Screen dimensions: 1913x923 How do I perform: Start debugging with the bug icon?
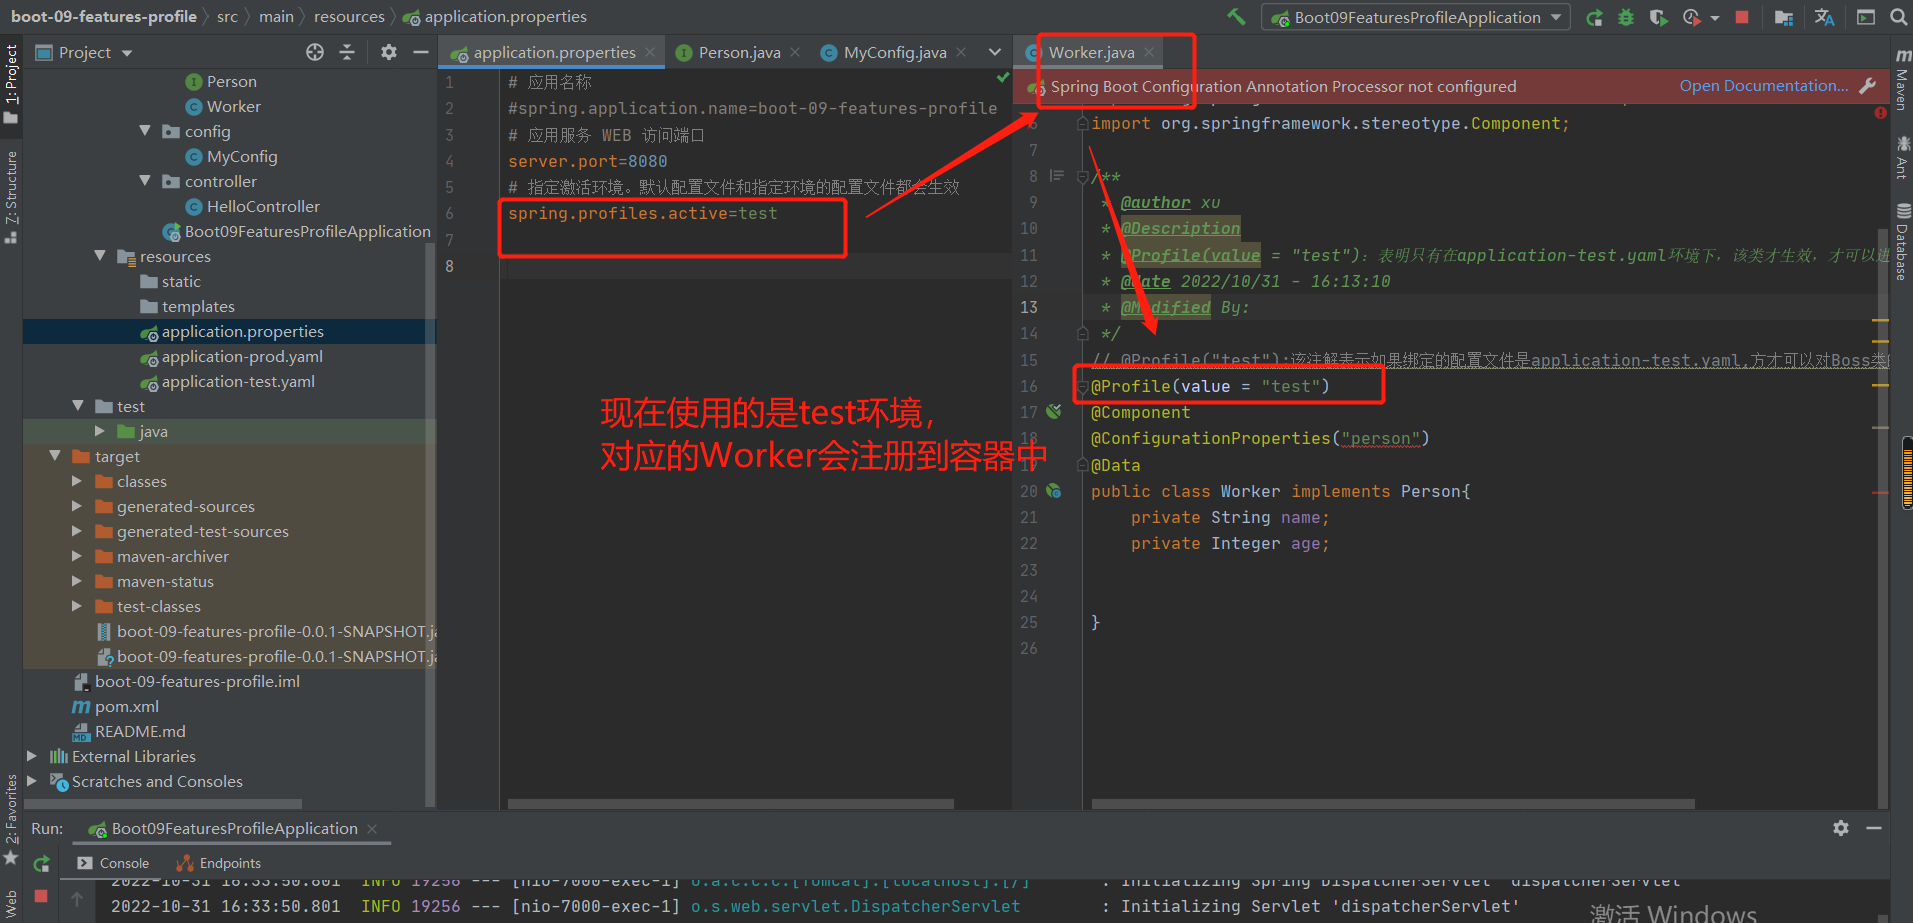coord(1626,17)
